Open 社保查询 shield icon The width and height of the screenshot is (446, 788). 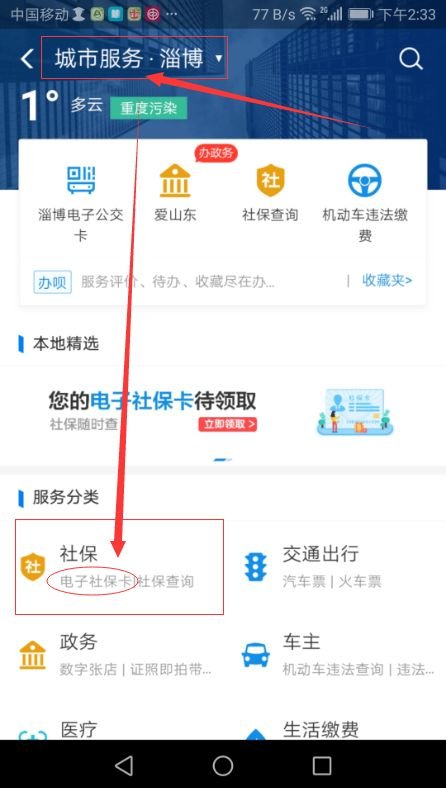(271, 180)
